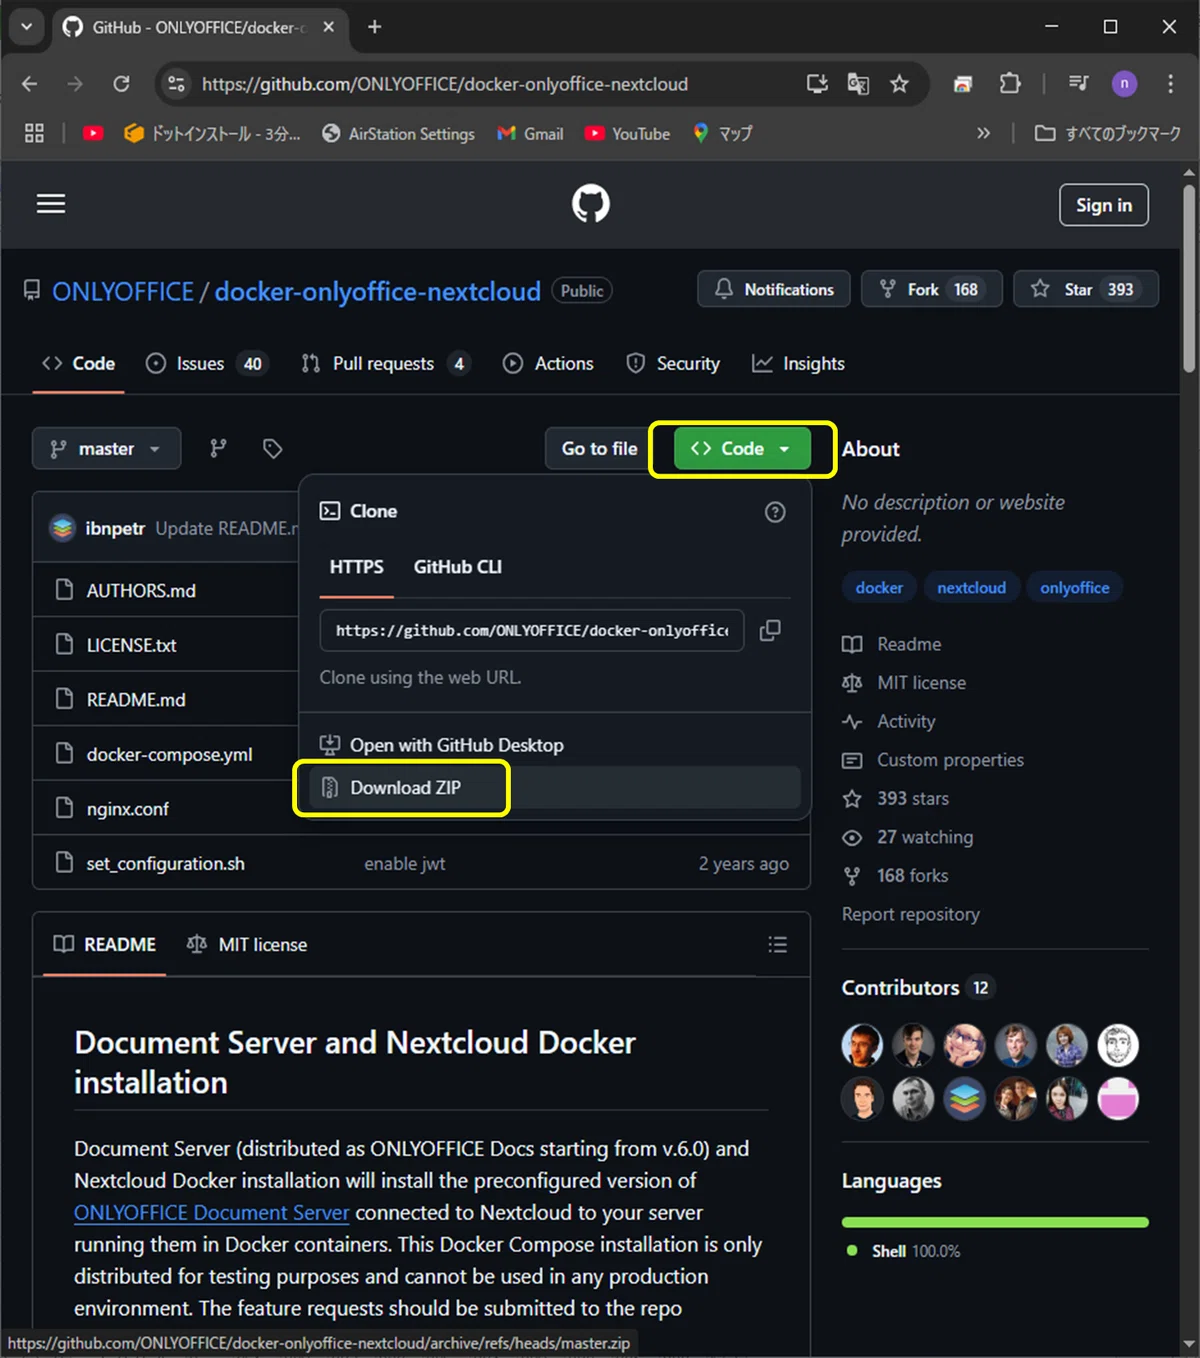Click install app icon in address bar

click(817, 84)
